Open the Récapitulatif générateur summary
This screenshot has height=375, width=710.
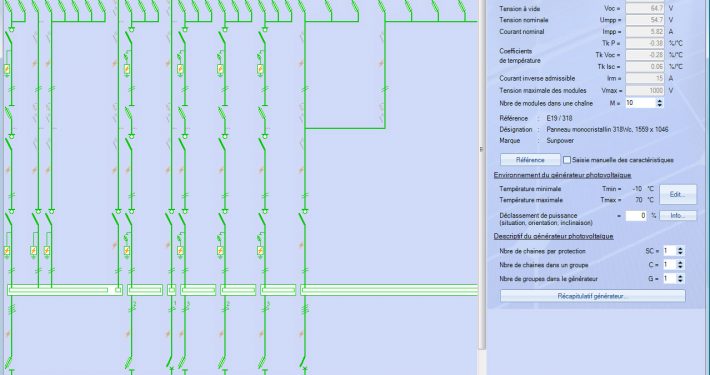(x=593, y=296)
